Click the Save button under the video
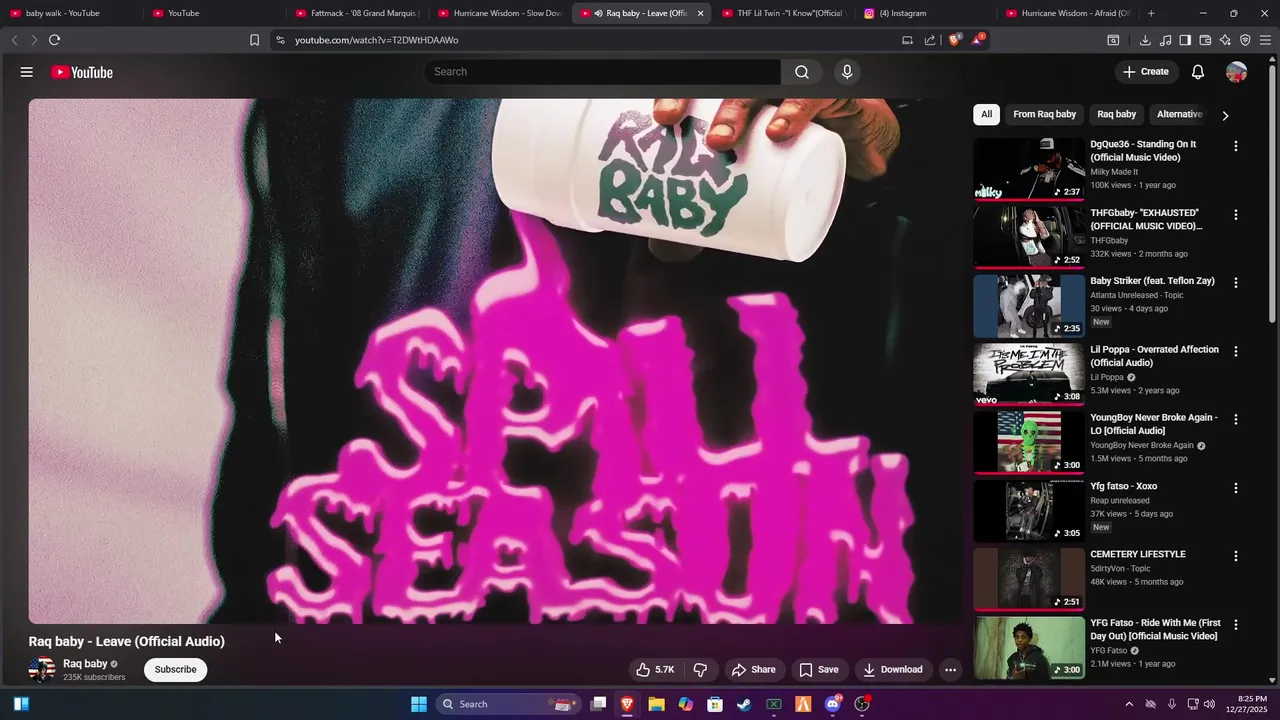 coord(818,670)
